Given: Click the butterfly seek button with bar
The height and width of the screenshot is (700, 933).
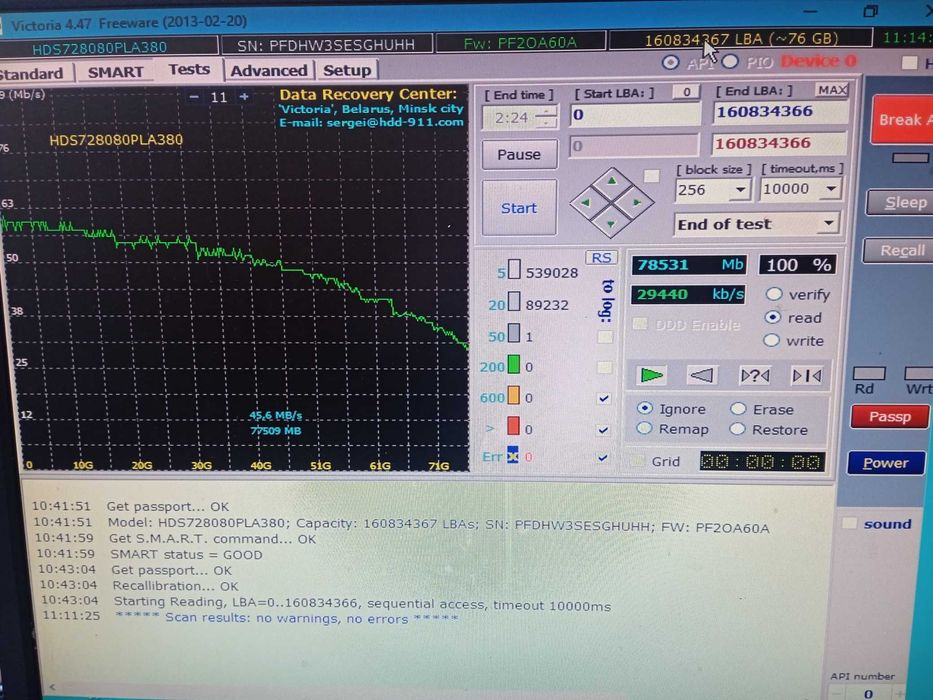Looking at the screenshot, I should click(807, 376).
